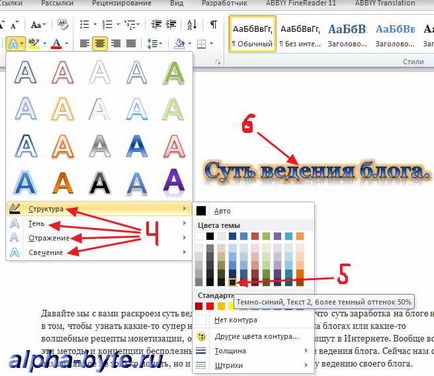434x376 pixels.
Task: Click the numbered list icon
Action: pyautogui.click(x=107, y=24)
